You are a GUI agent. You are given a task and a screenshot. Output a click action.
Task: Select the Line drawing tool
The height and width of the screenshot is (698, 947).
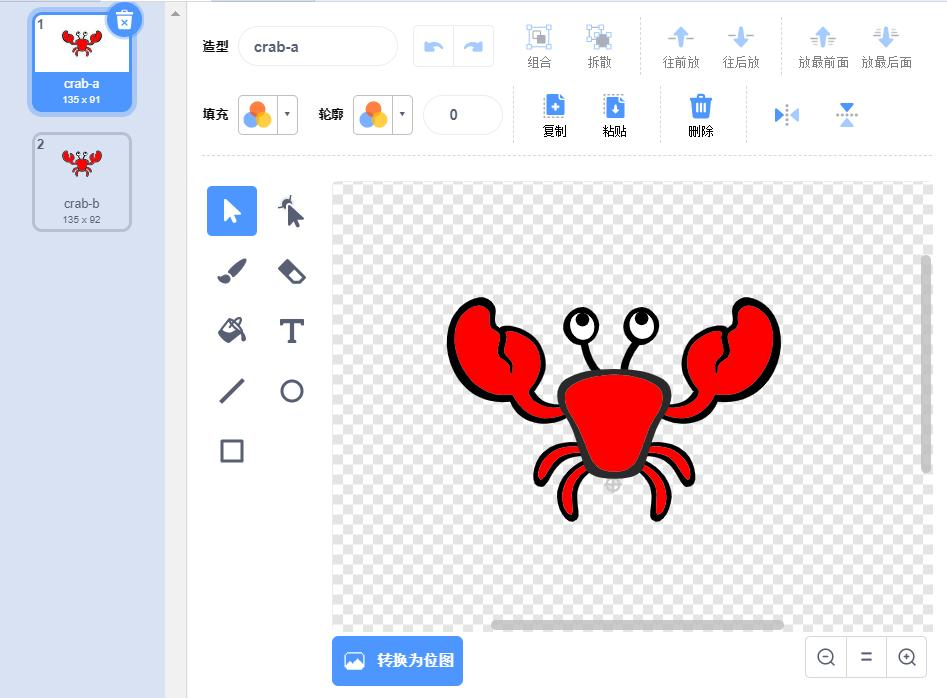232,391
